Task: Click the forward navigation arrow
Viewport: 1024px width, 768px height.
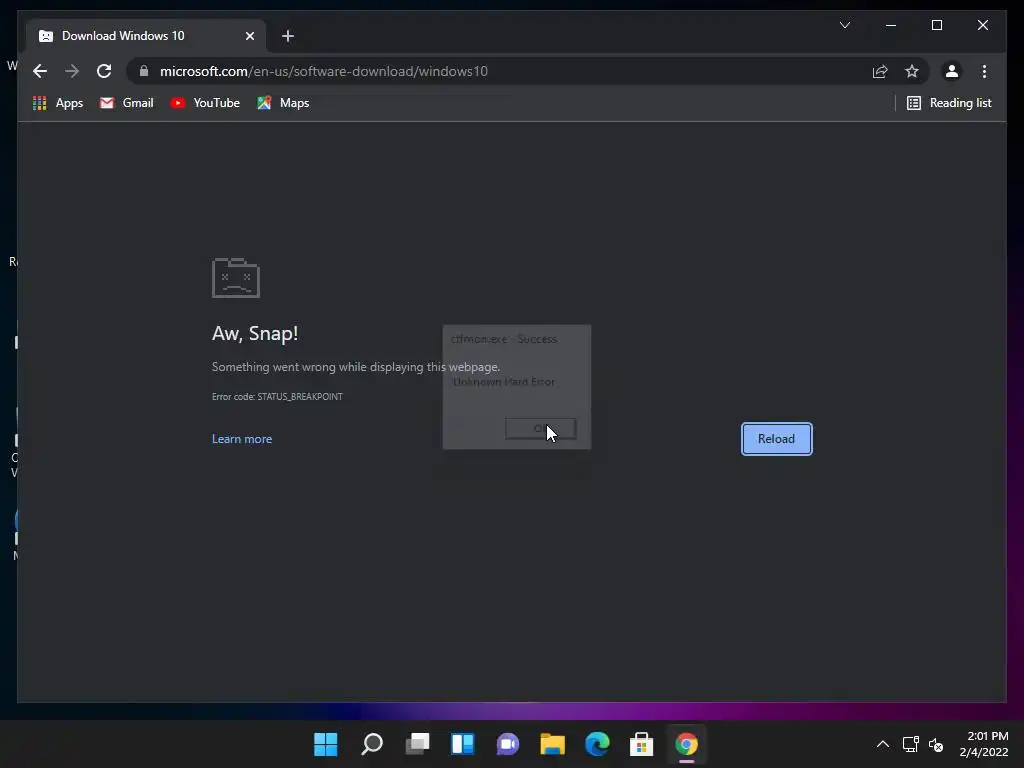Action: pyautogui.click(x=72, y=71)
